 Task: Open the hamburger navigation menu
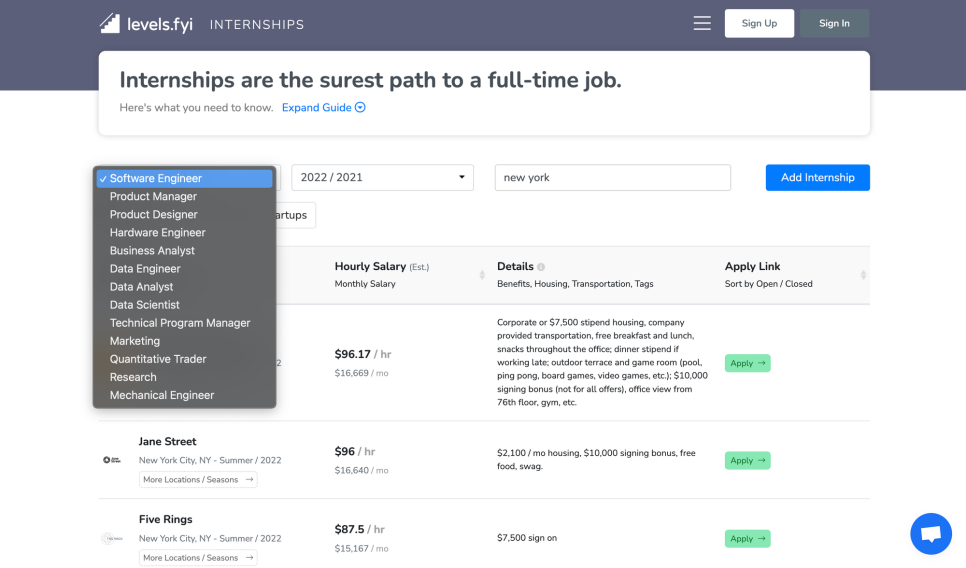point(702,23)
